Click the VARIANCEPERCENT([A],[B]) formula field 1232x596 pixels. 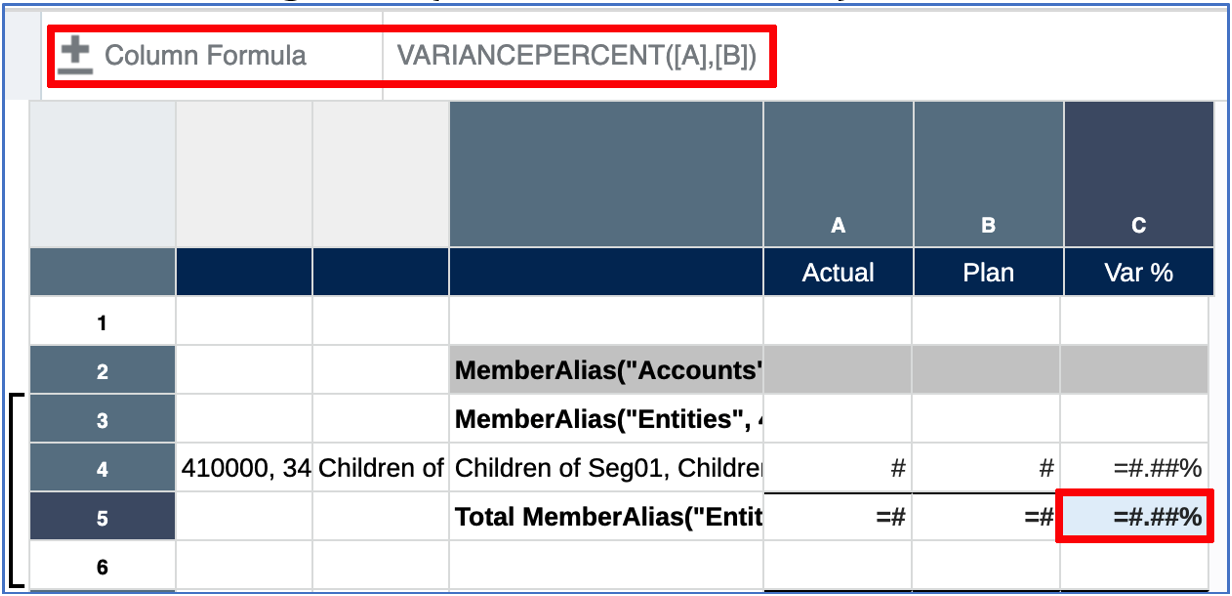click(x=576, y=56)
